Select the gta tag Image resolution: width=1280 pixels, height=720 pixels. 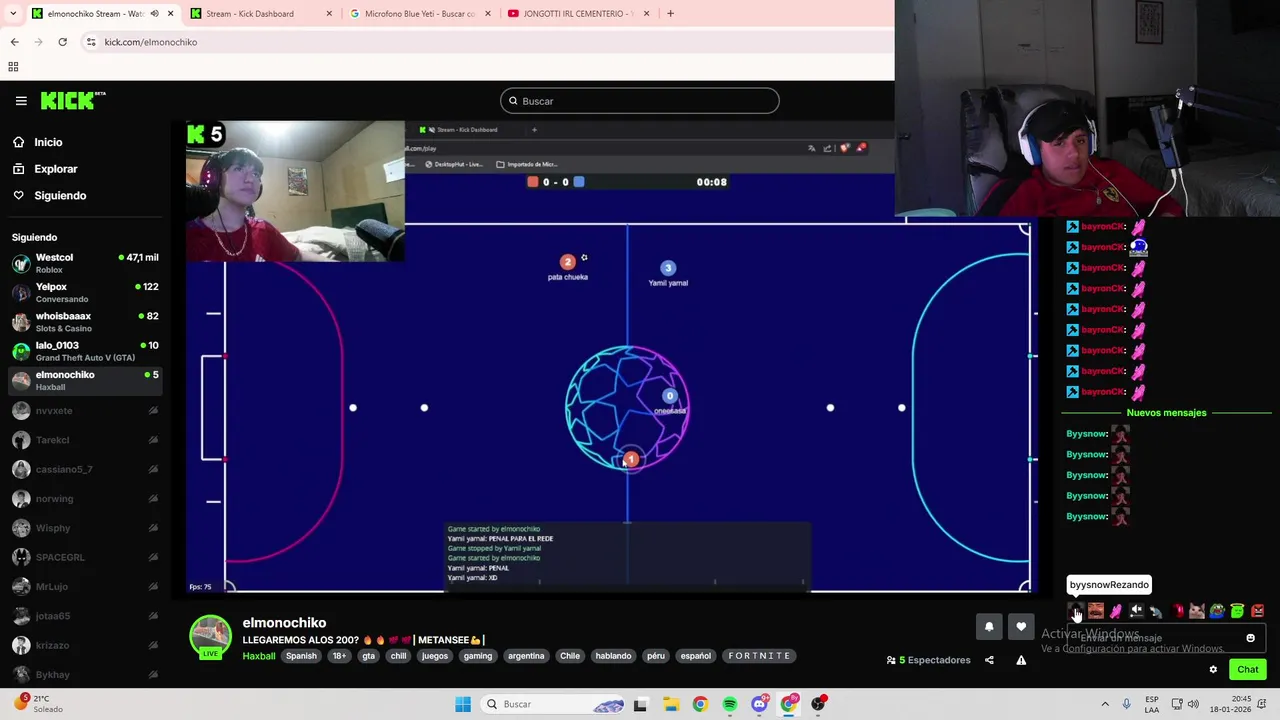[368, 656]
